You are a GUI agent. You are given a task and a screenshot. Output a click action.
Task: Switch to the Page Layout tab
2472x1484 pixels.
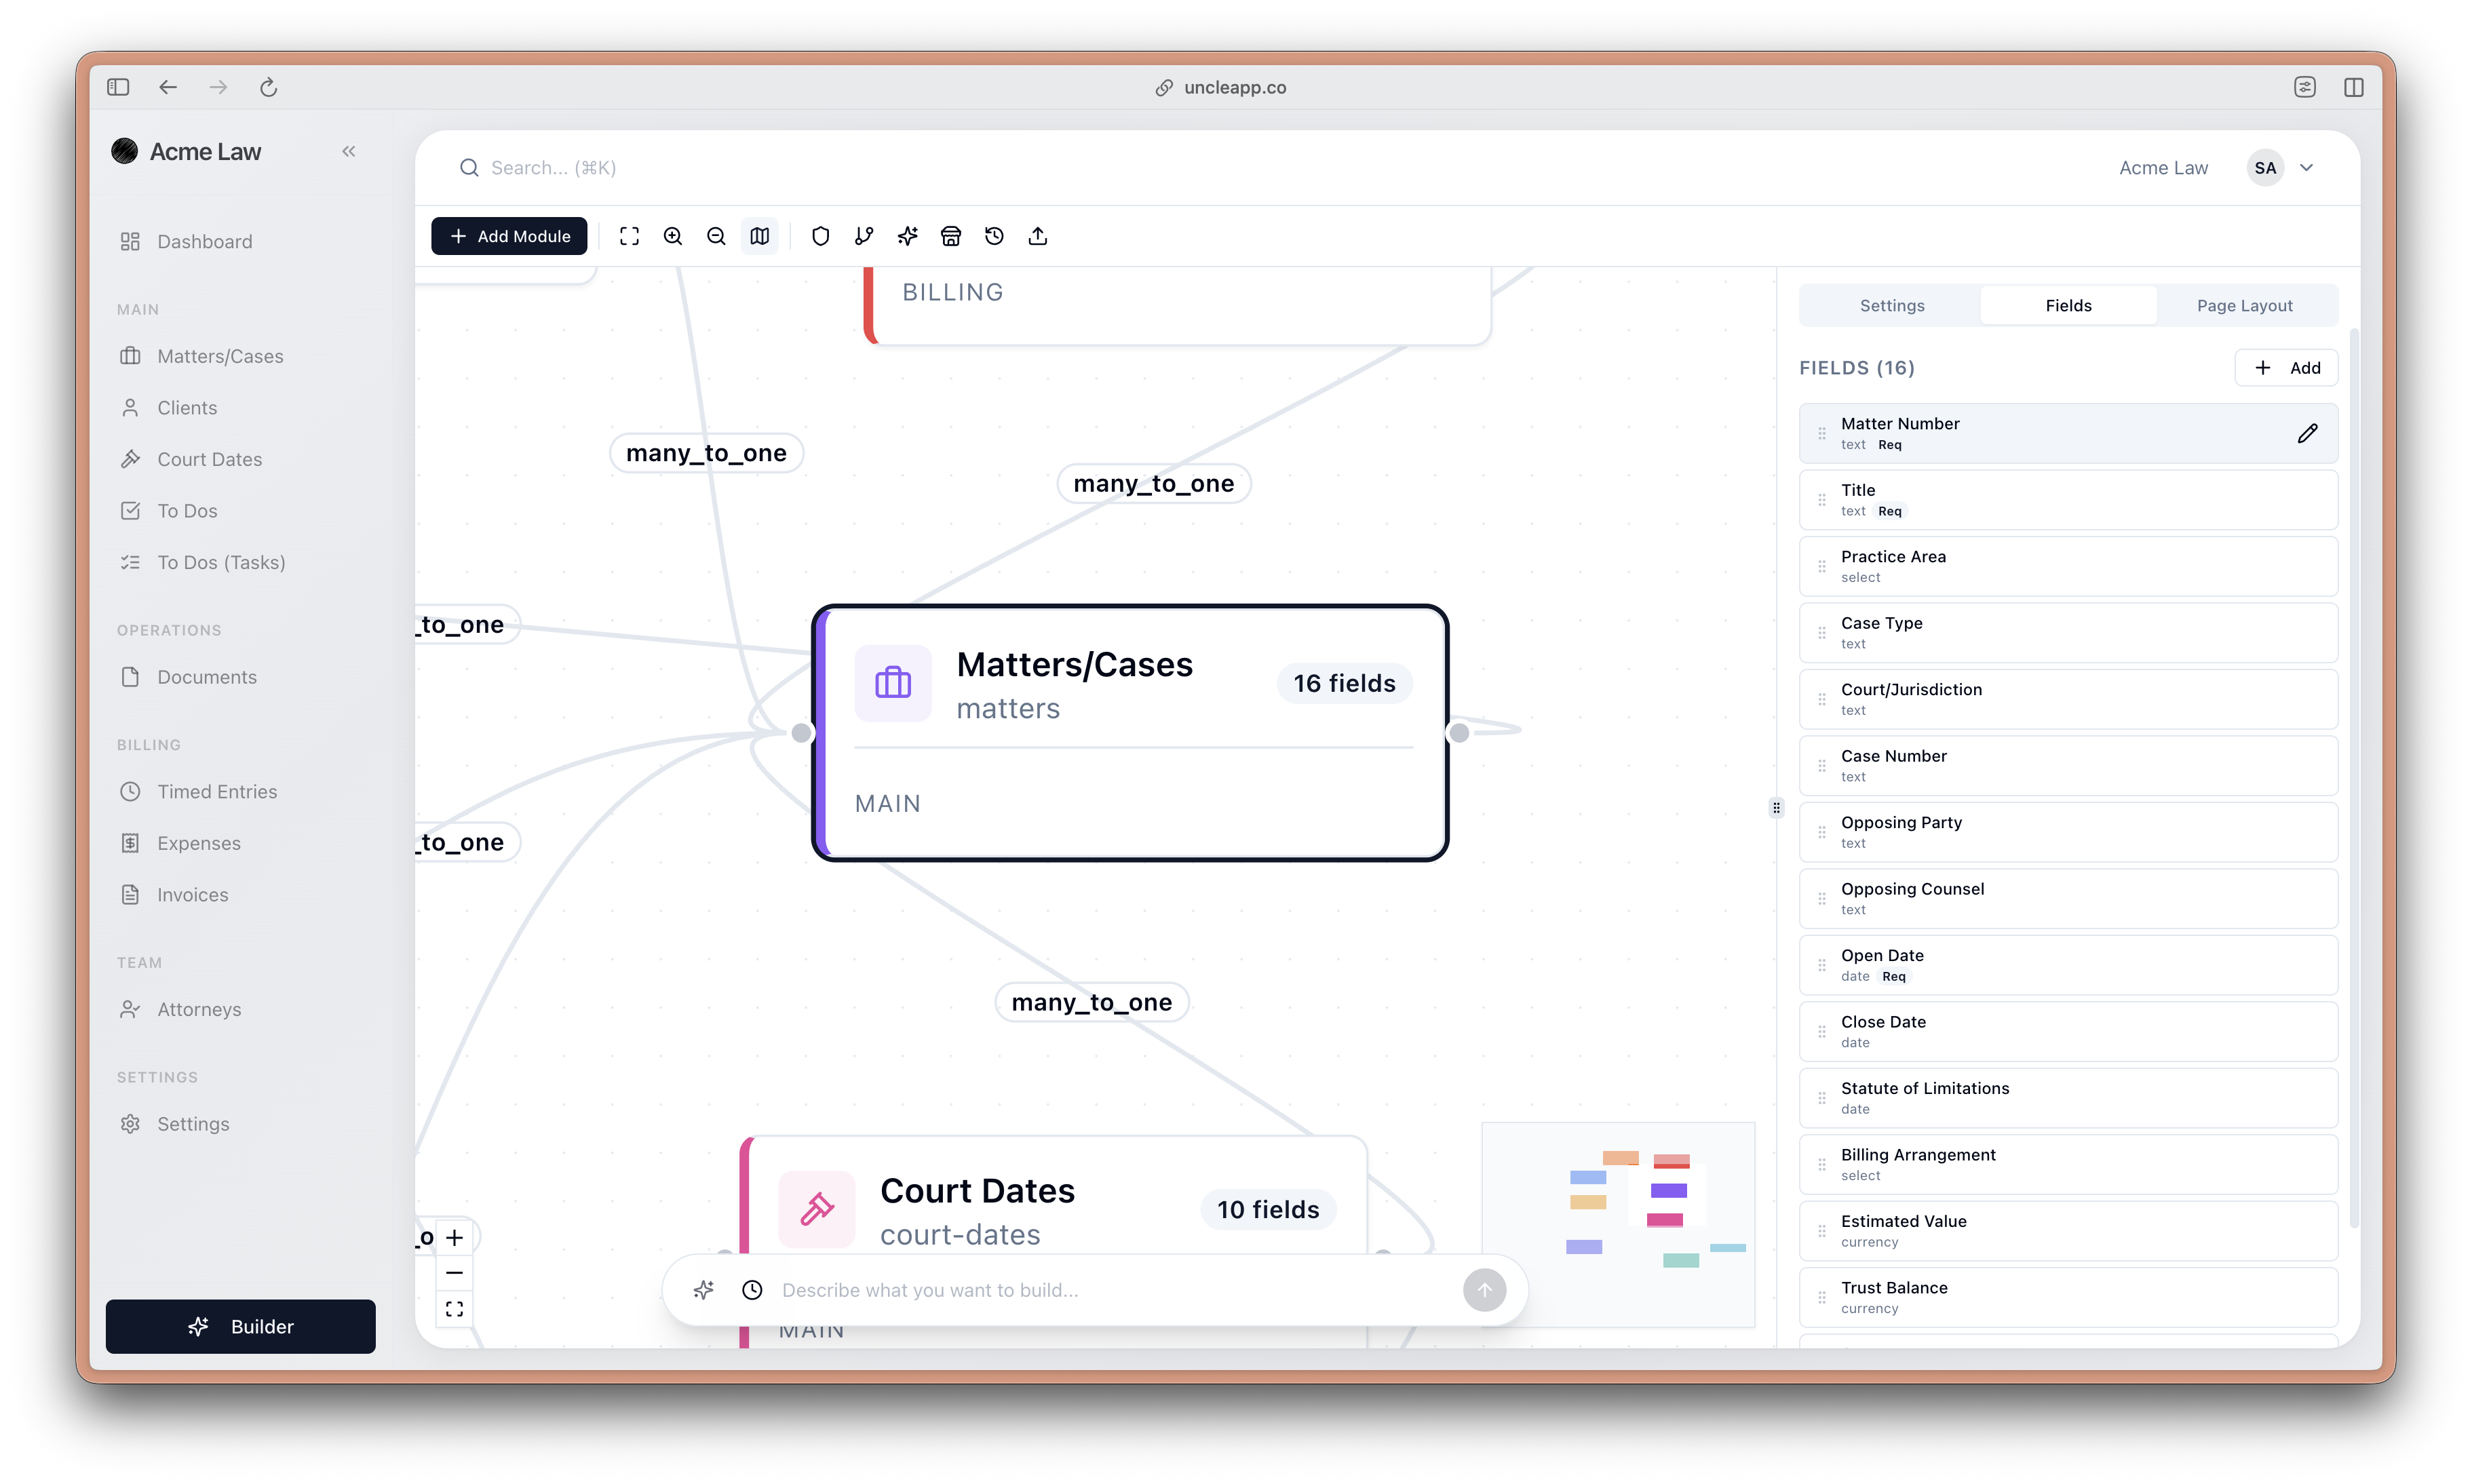click(x=2244, y=305)
